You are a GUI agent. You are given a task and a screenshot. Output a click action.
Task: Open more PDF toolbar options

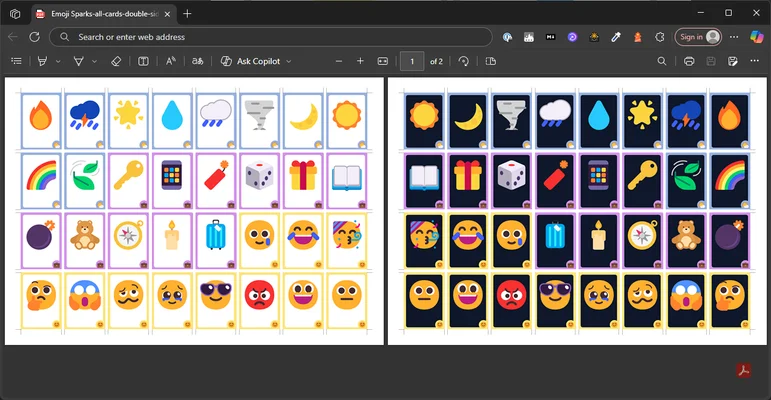tap(755, 61)
